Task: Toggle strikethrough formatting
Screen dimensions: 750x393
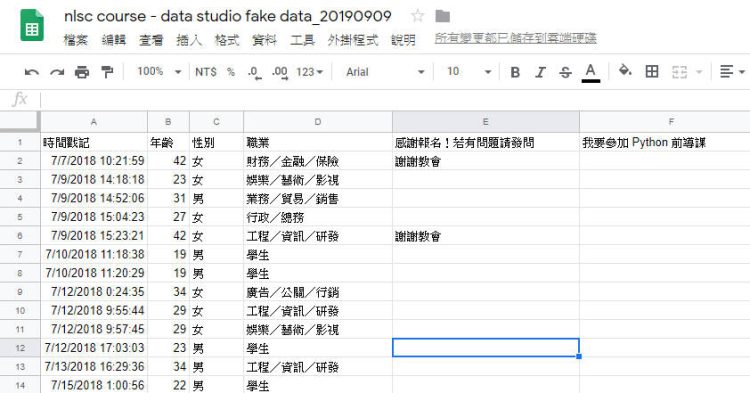Action: tap(565, 72)
